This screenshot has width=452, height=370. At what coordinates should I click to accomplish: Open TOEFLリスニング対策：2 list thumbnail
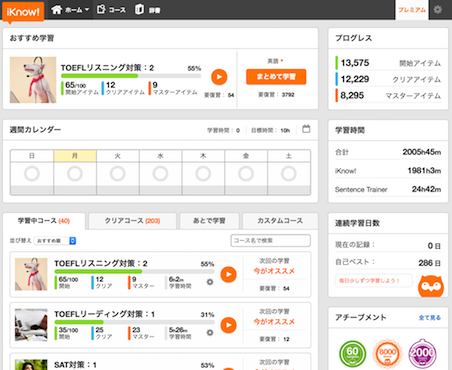click(x=31, y=274)
